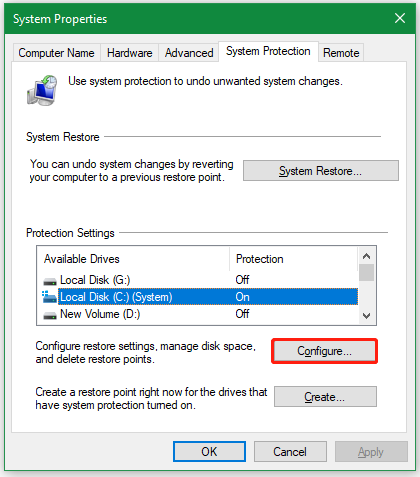Click the System Restore button
This screenshot has width=420, height=477.
321,171
